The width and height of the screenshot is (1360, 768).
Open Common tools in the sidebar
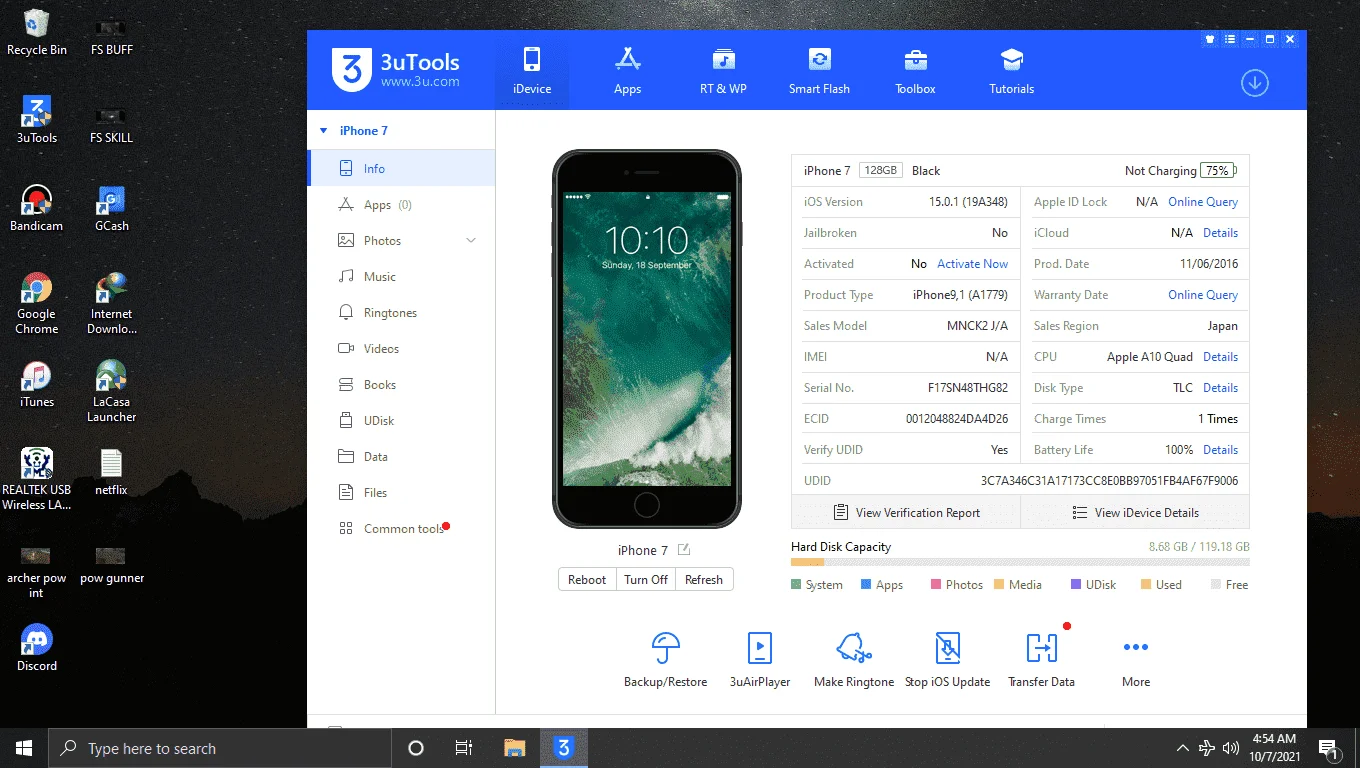[401, 528]
